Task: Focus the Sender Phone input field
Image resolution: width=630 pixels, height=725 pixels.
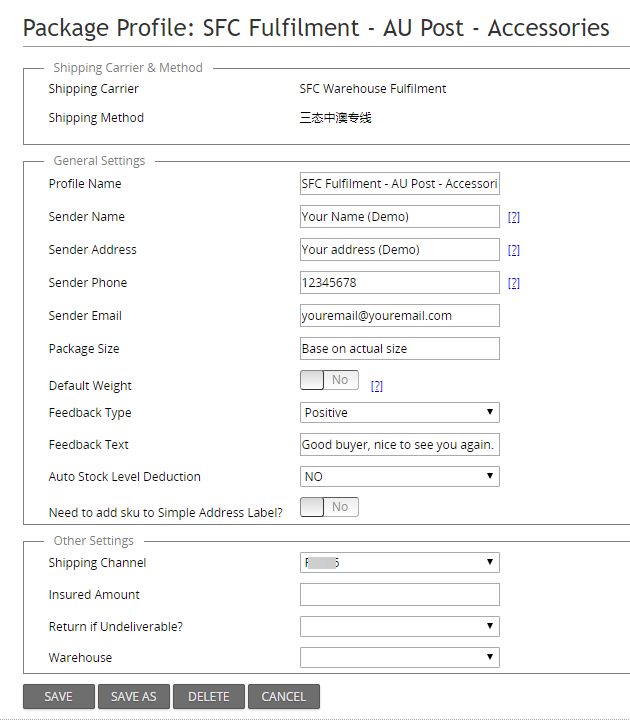Action: click(x=400, y=283)
